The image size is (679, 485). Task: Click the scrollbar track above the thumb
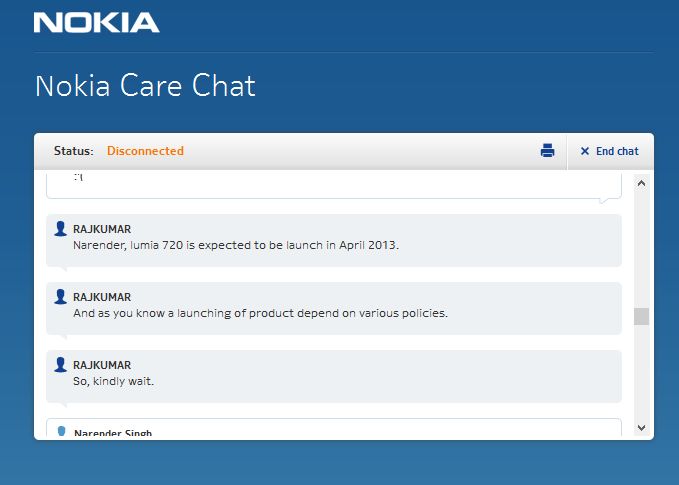coord(641,250)
